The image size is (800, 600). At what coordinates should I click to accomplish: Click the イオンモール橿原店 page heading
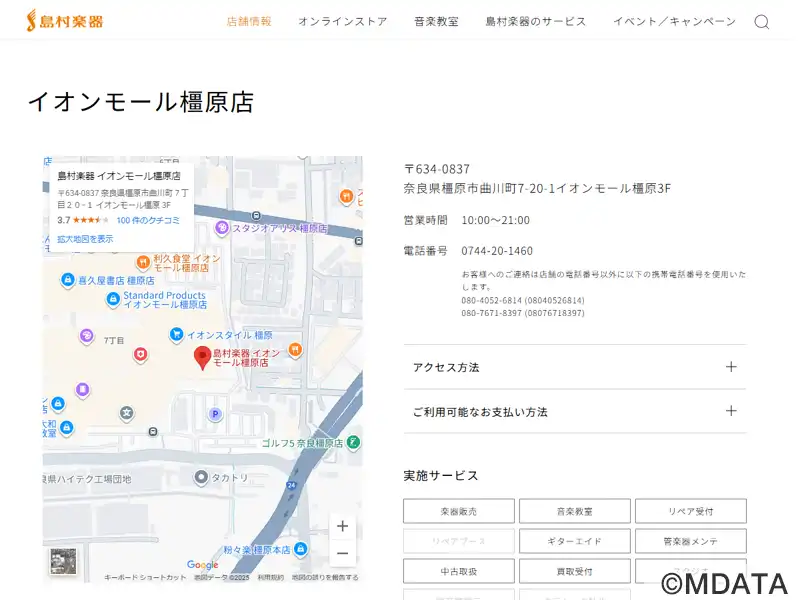point(141,102)
